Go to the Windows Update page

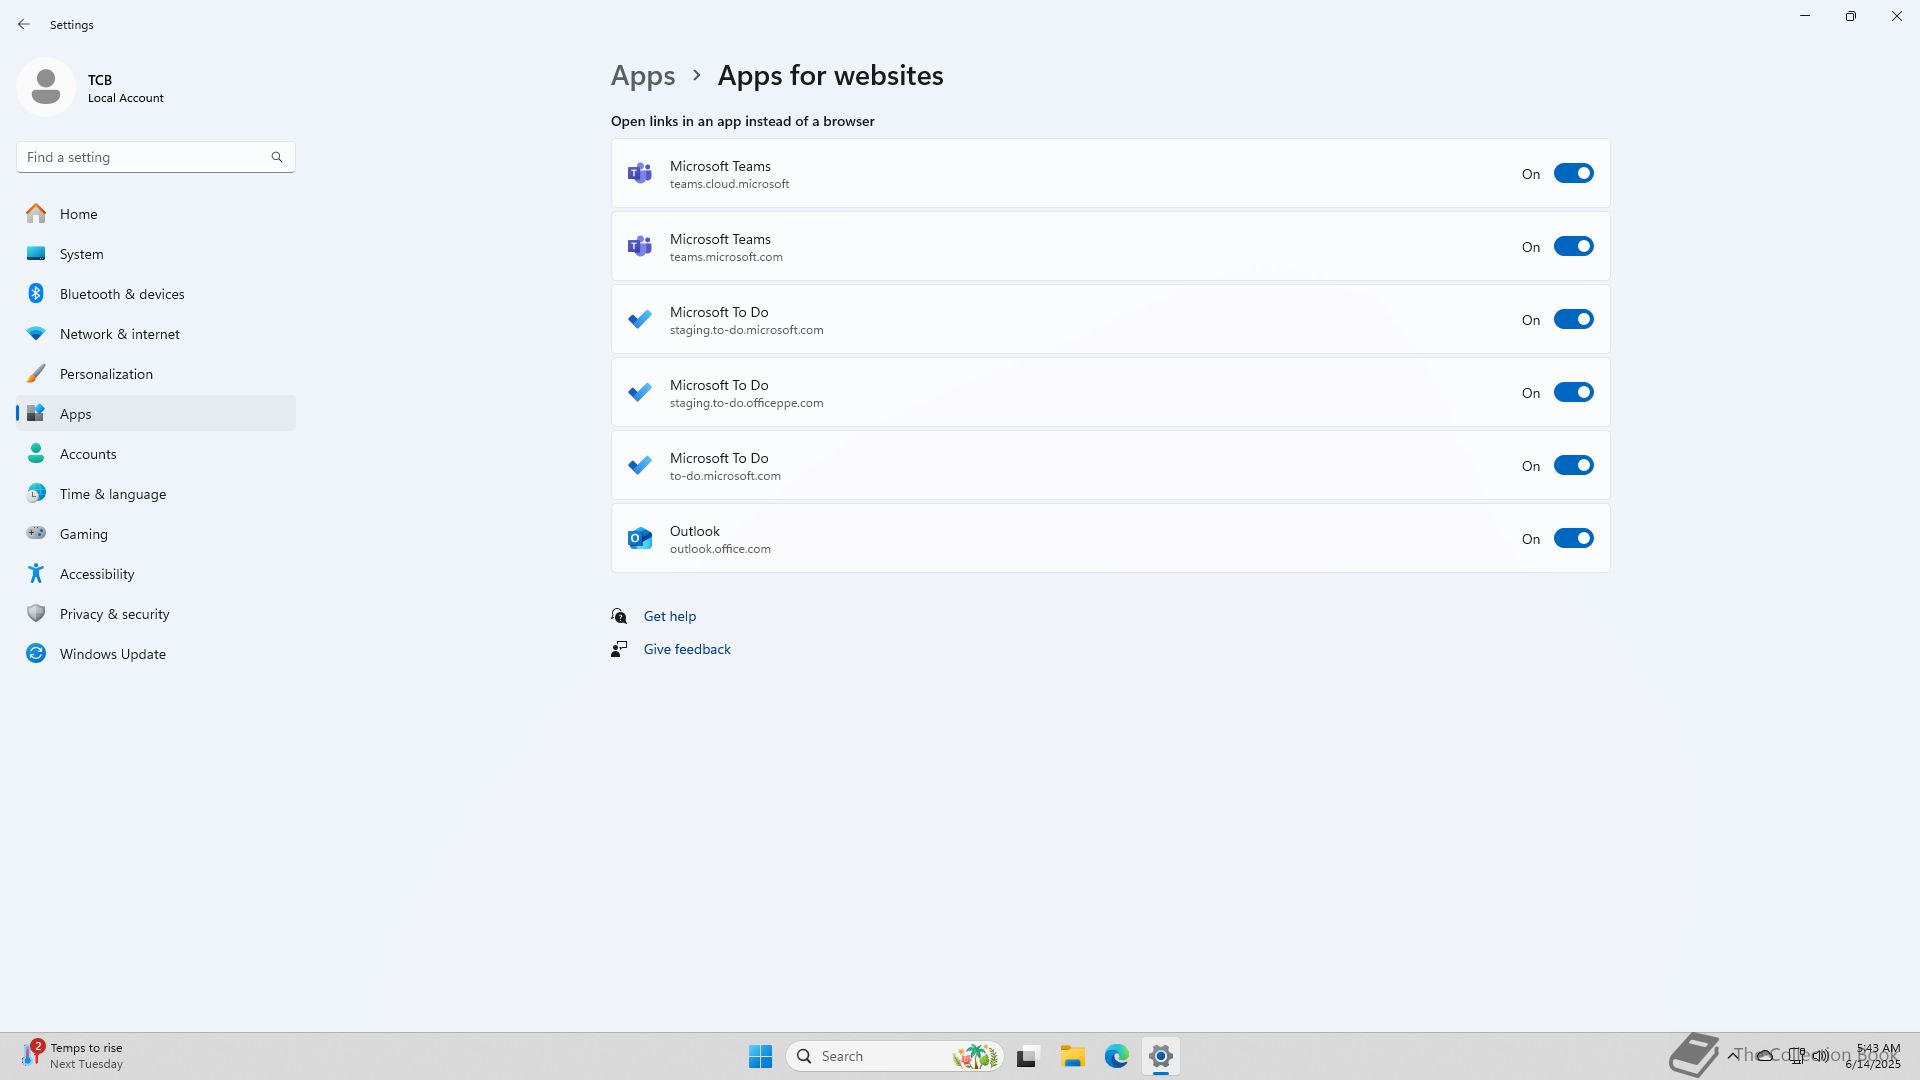(x=112, y=654)
